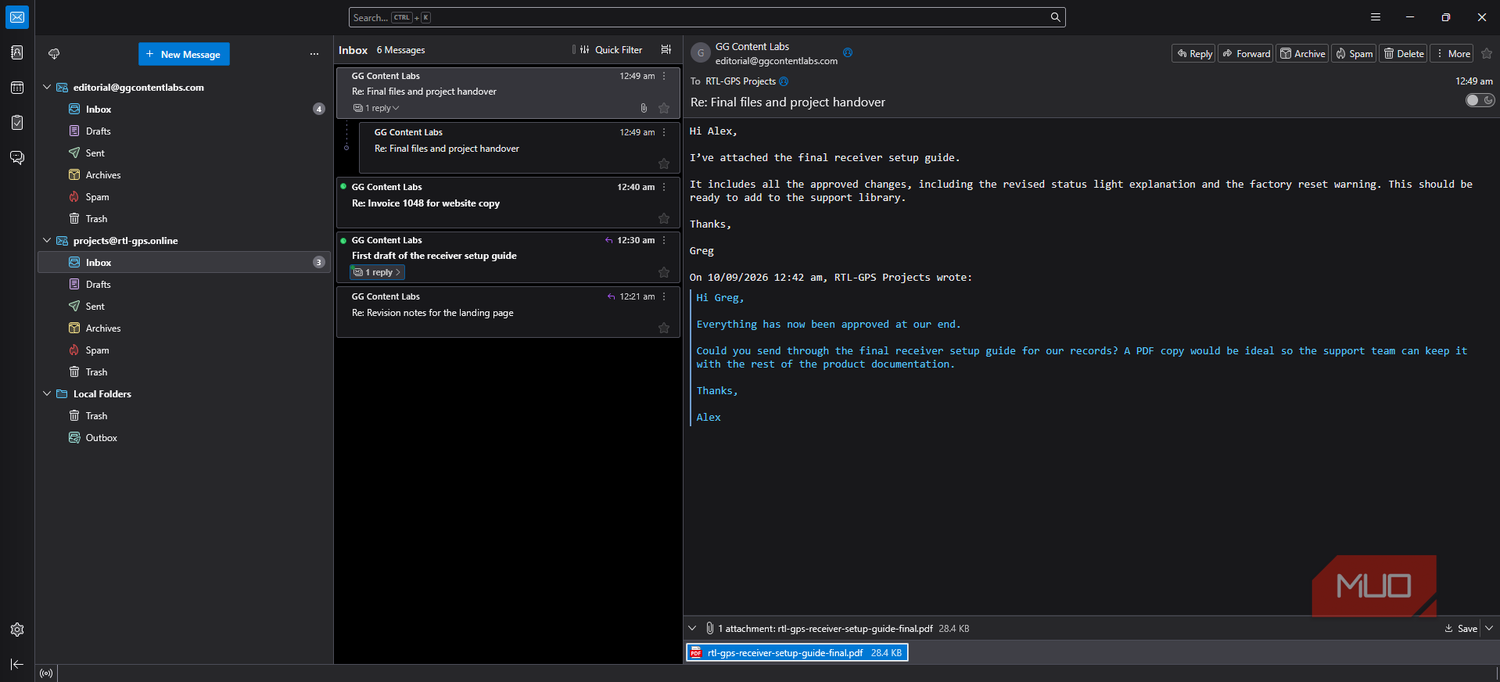Select the Revision notes for landing page message
This screenshot has width=1500, height=682.
click(508, 312)
